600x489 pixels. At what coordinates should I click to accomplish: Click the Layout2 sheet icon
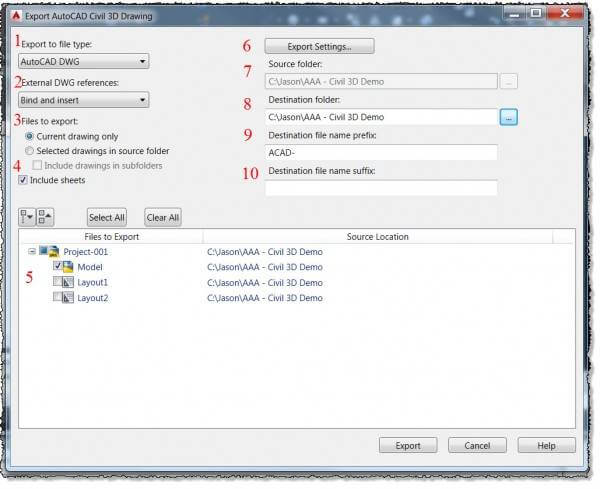tap(67, 298)
